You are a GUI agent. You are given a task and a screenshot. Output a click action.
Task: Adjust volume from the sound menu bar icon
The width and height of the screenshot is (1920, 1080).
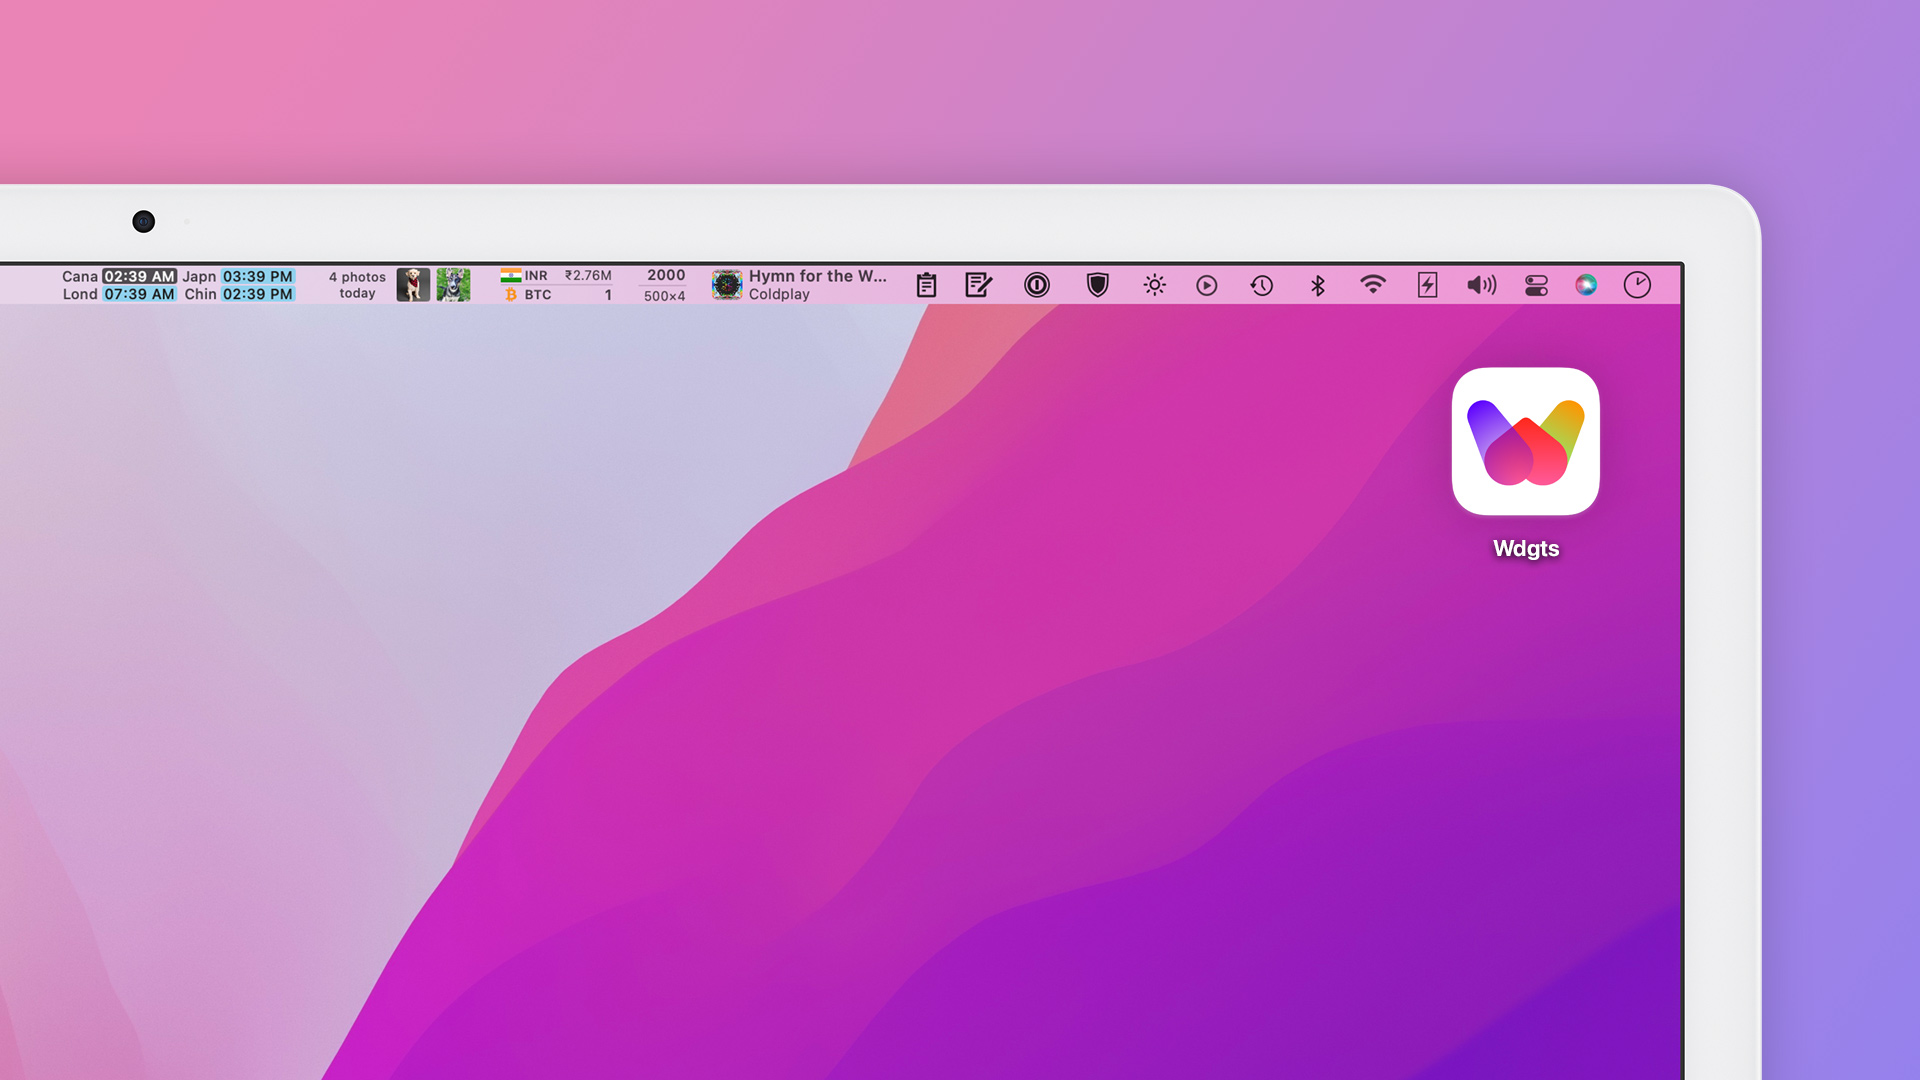click(x=1478, y=284)
